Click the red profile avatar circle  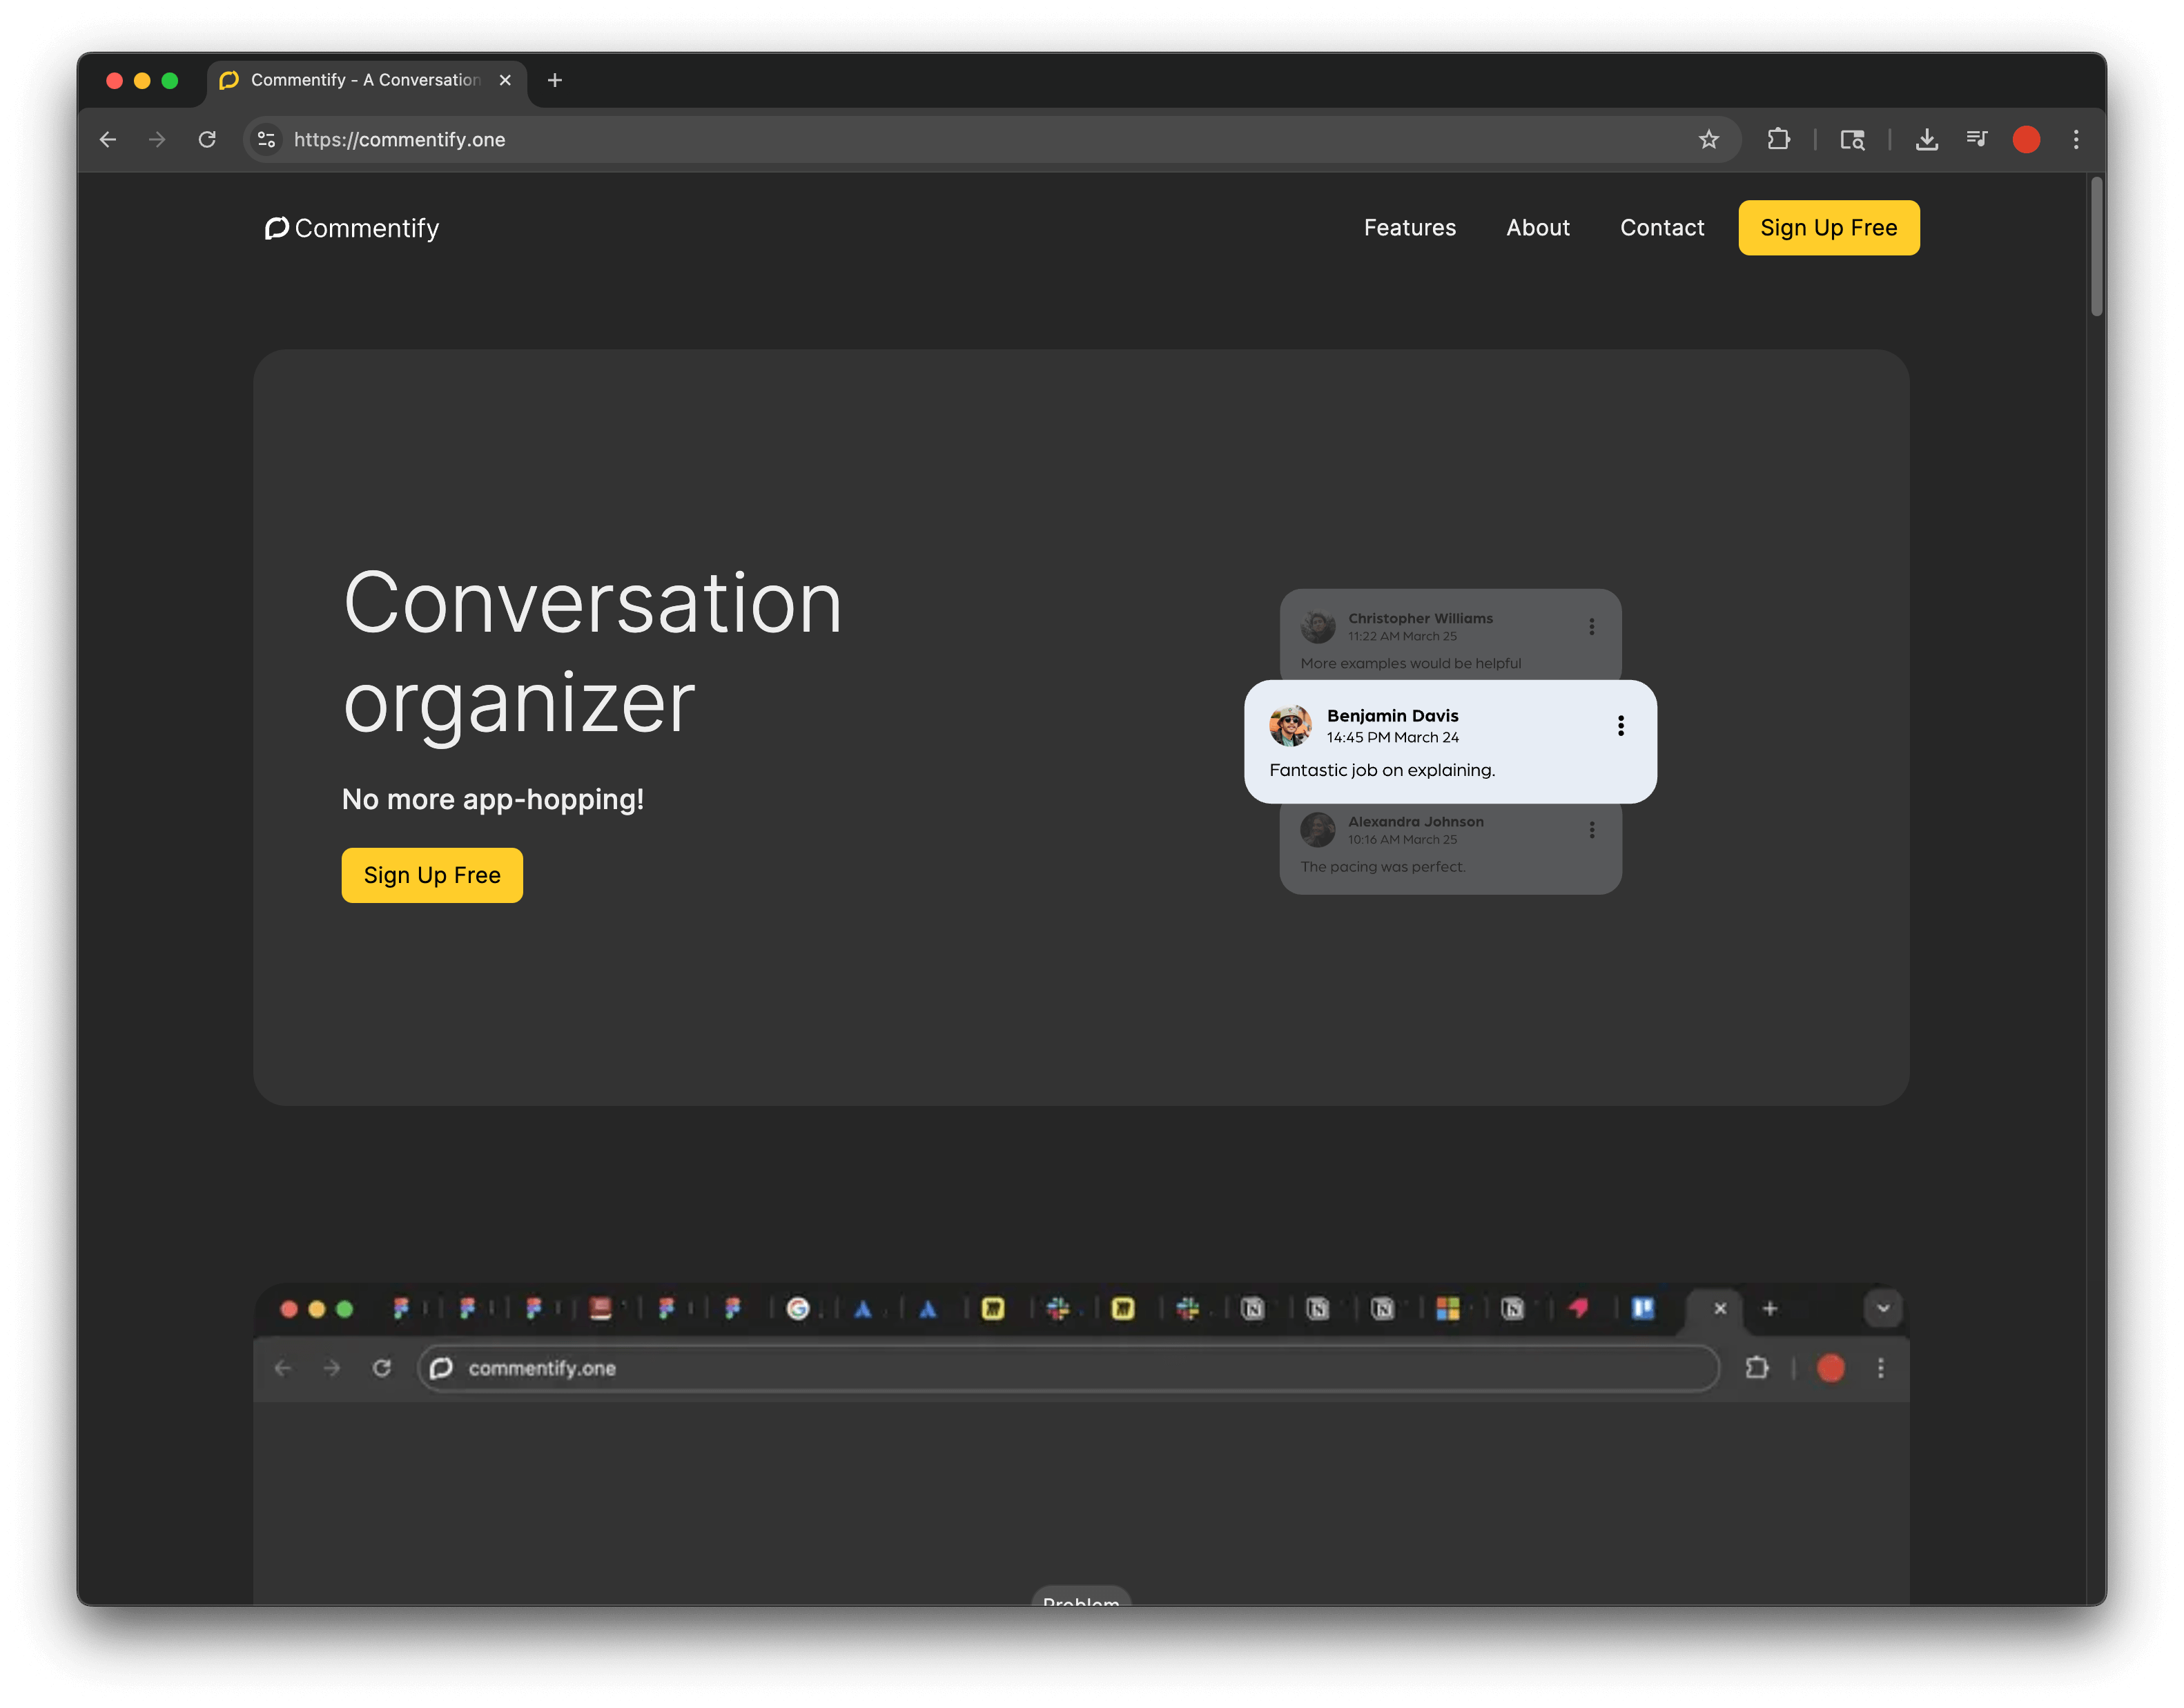click(x=2026, y=140)
